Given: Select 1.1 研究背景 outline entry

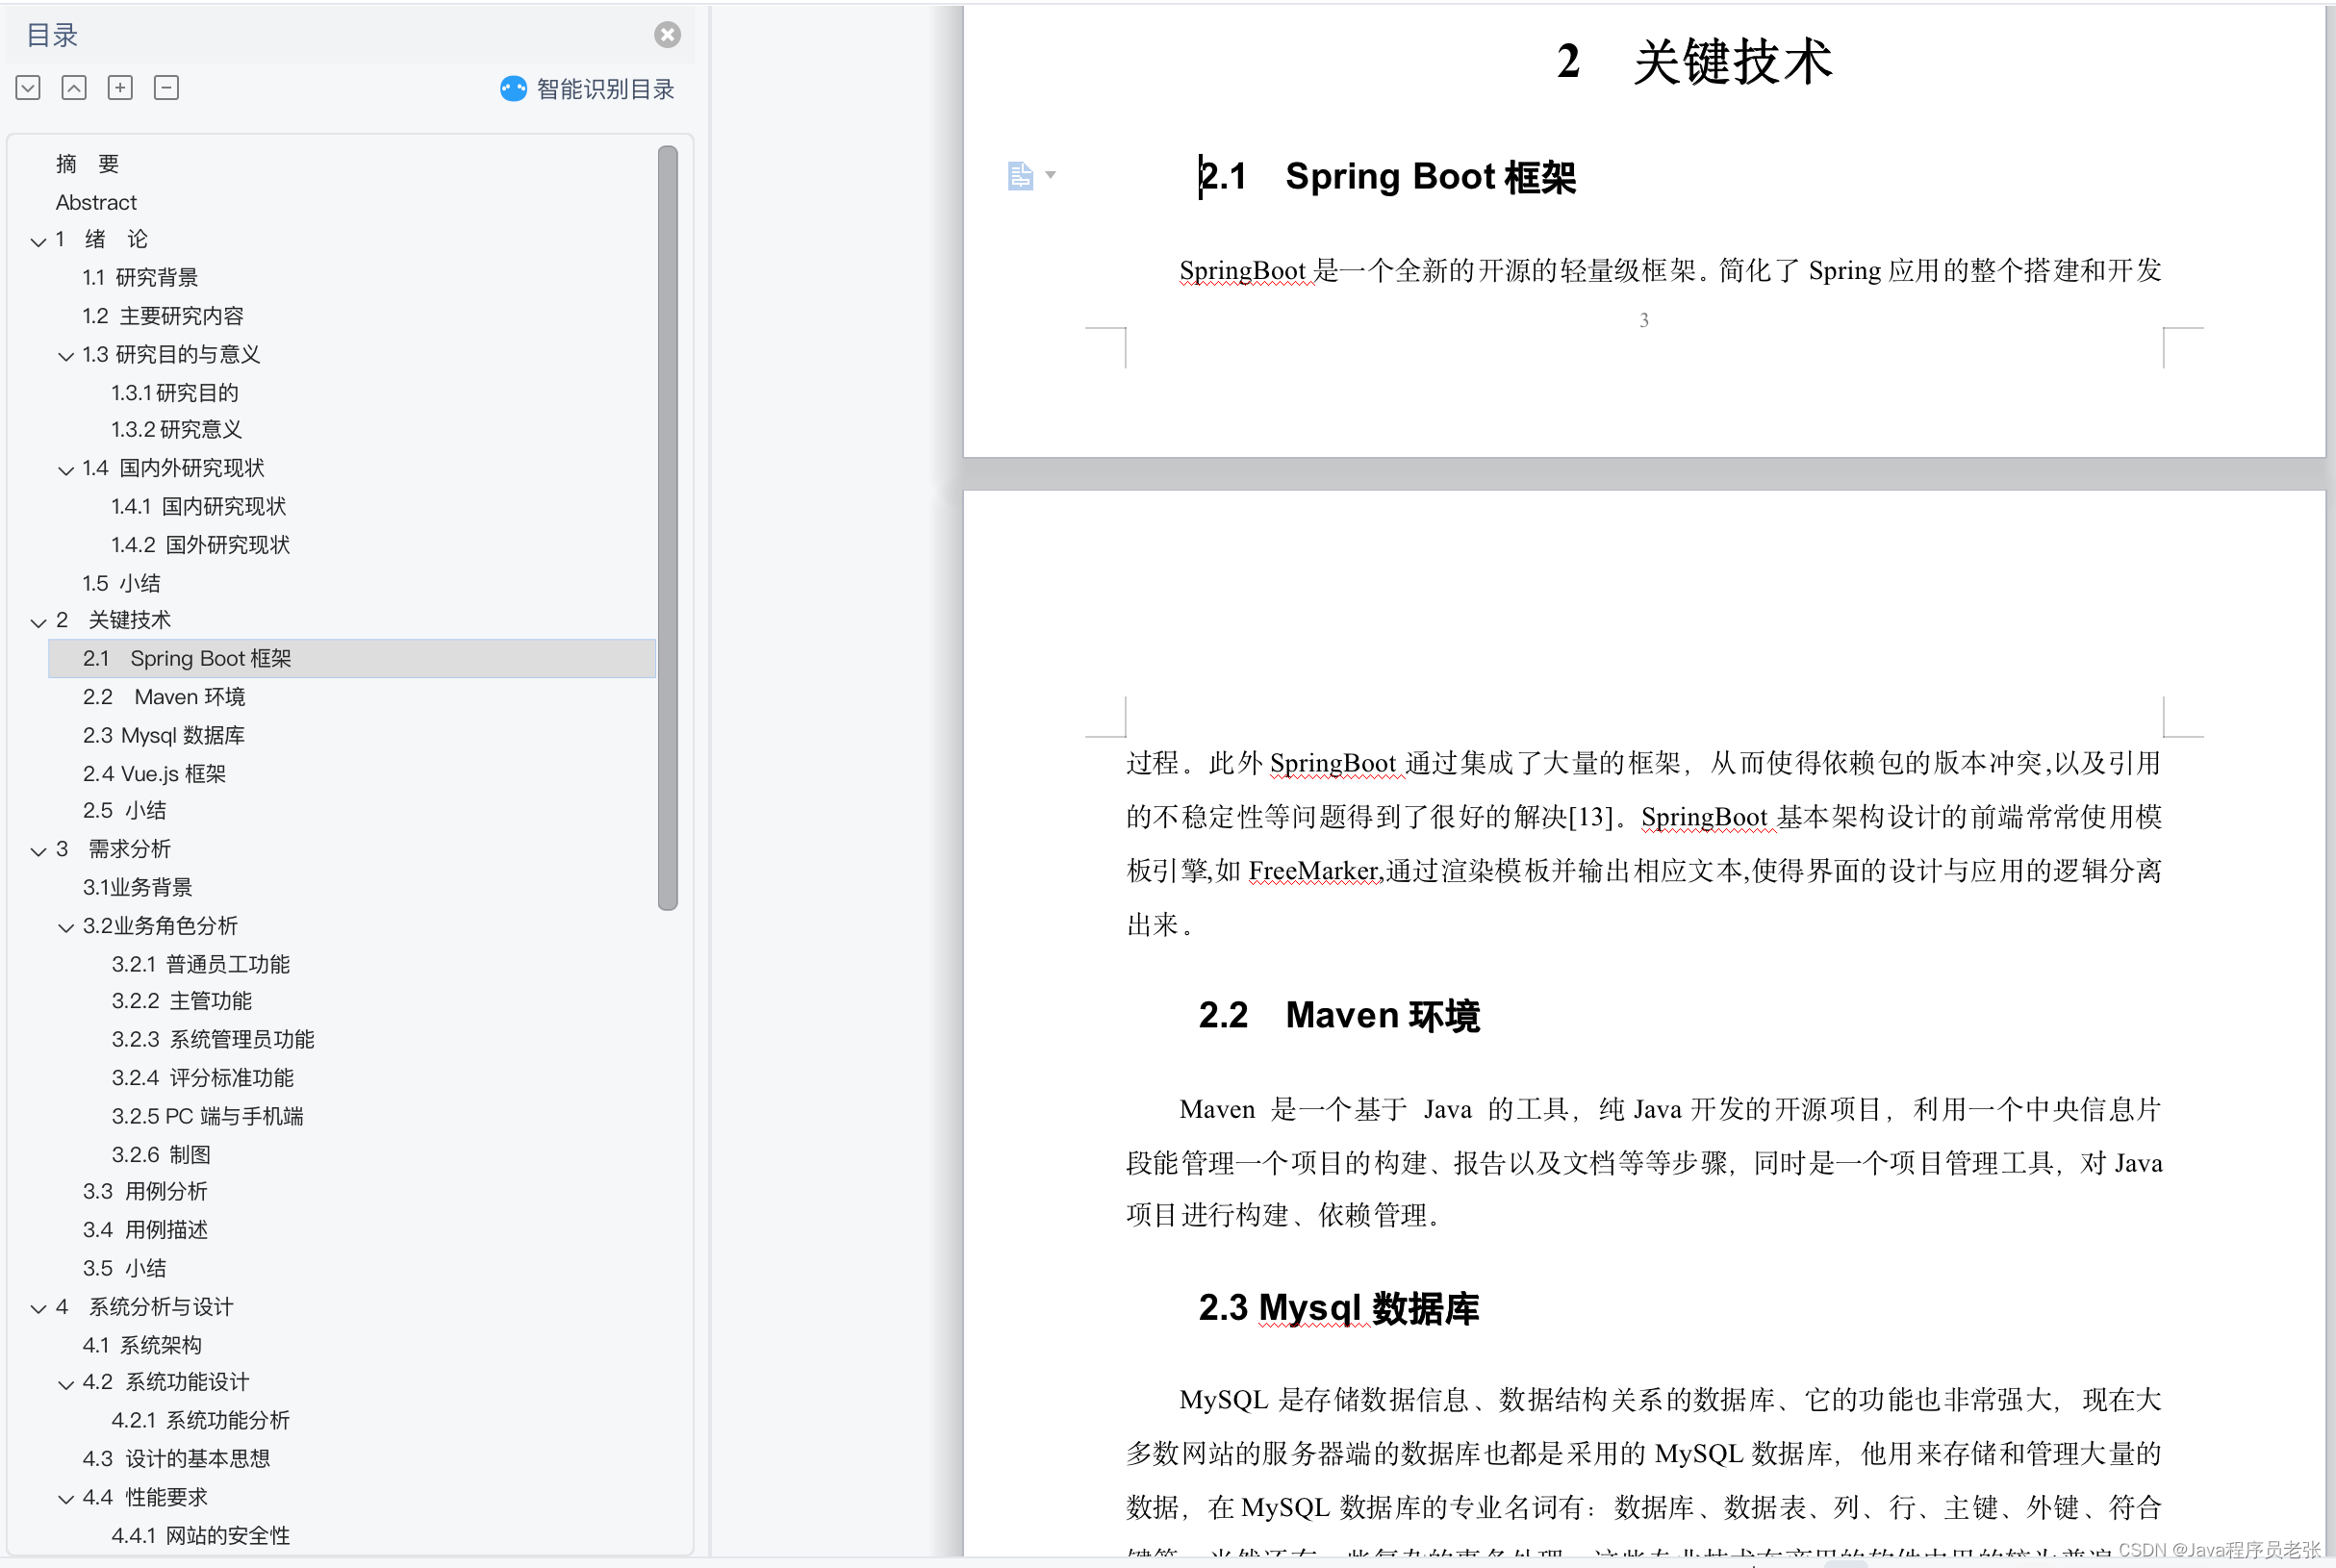Looking at the screenshot, I should 140,277.
